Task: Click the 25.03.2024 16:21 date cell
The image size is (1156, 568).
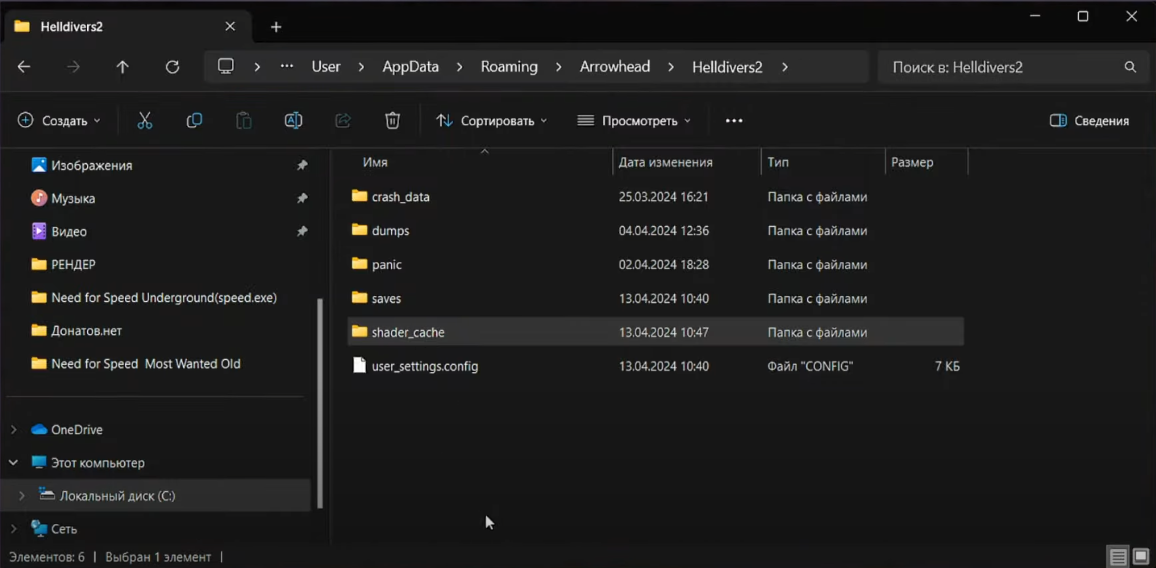Action: pyautogui.click(x=664, y=197)
